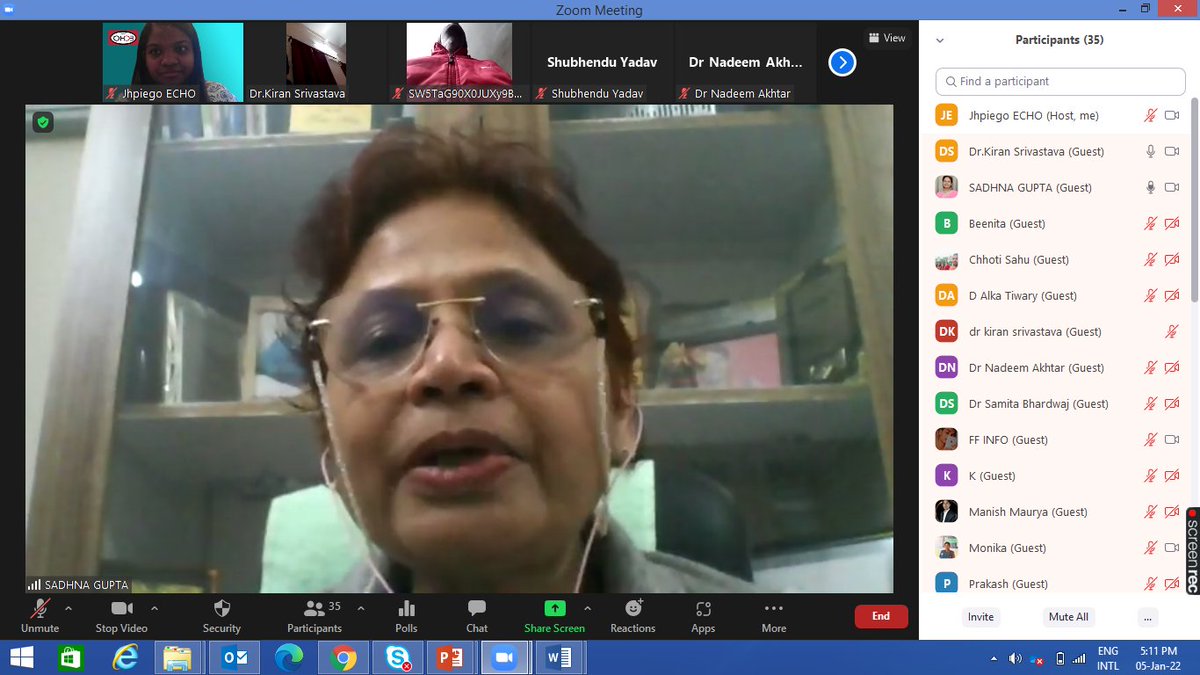The height and width of the screenshot is (675, 1200).
Task: Click participants list scrollbar
Action: pyautogui.click(x=1194, y=200)
